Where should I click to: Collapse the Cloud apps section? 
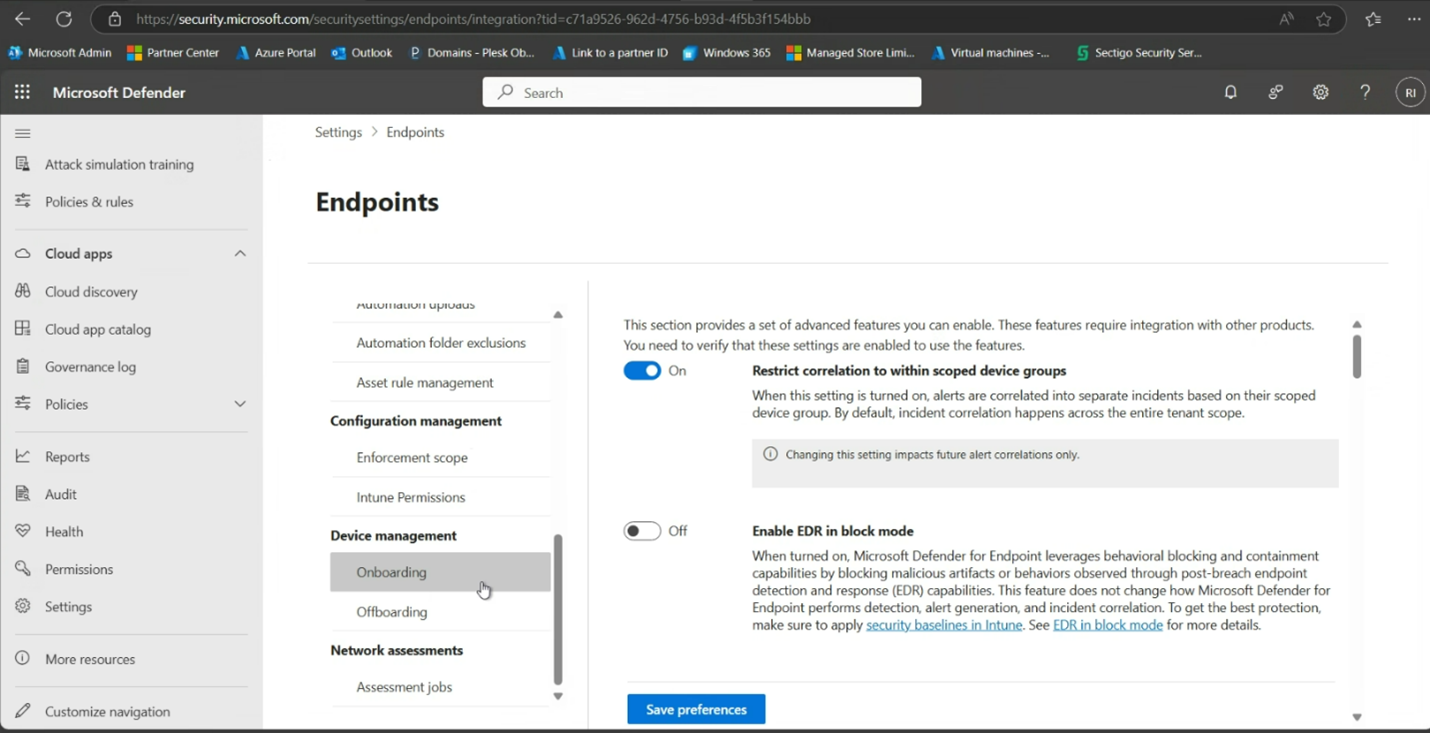point(239,252)
